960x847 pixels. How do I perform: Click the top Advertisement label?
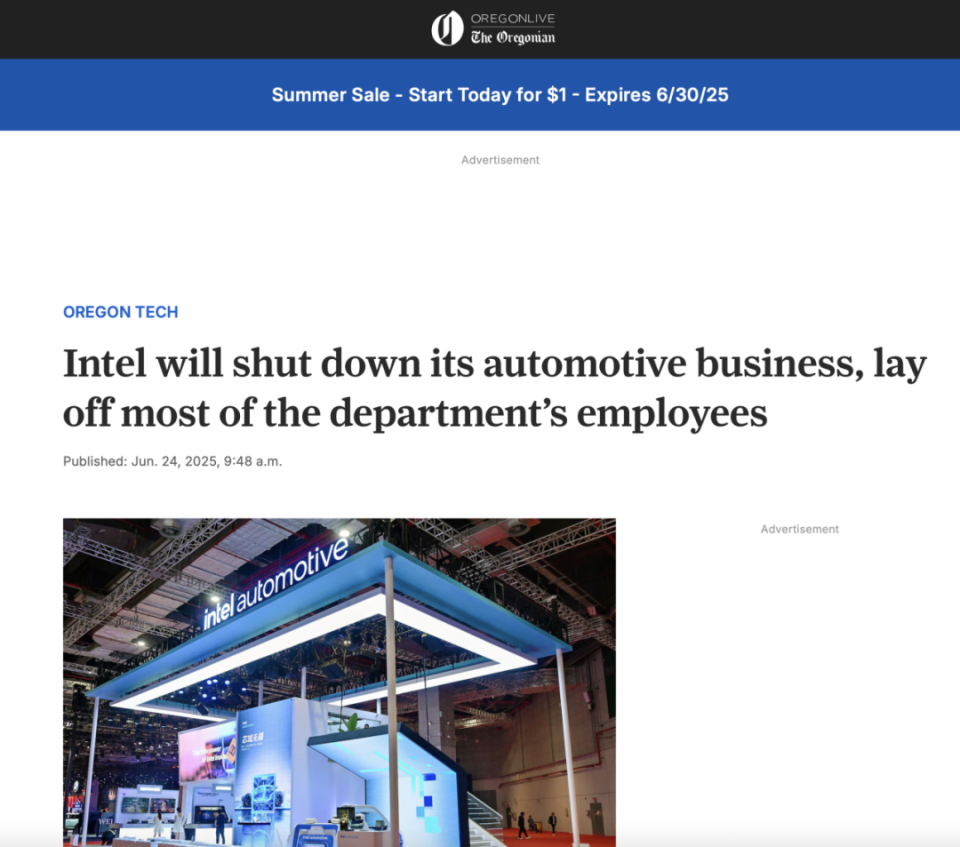point(500,160)
